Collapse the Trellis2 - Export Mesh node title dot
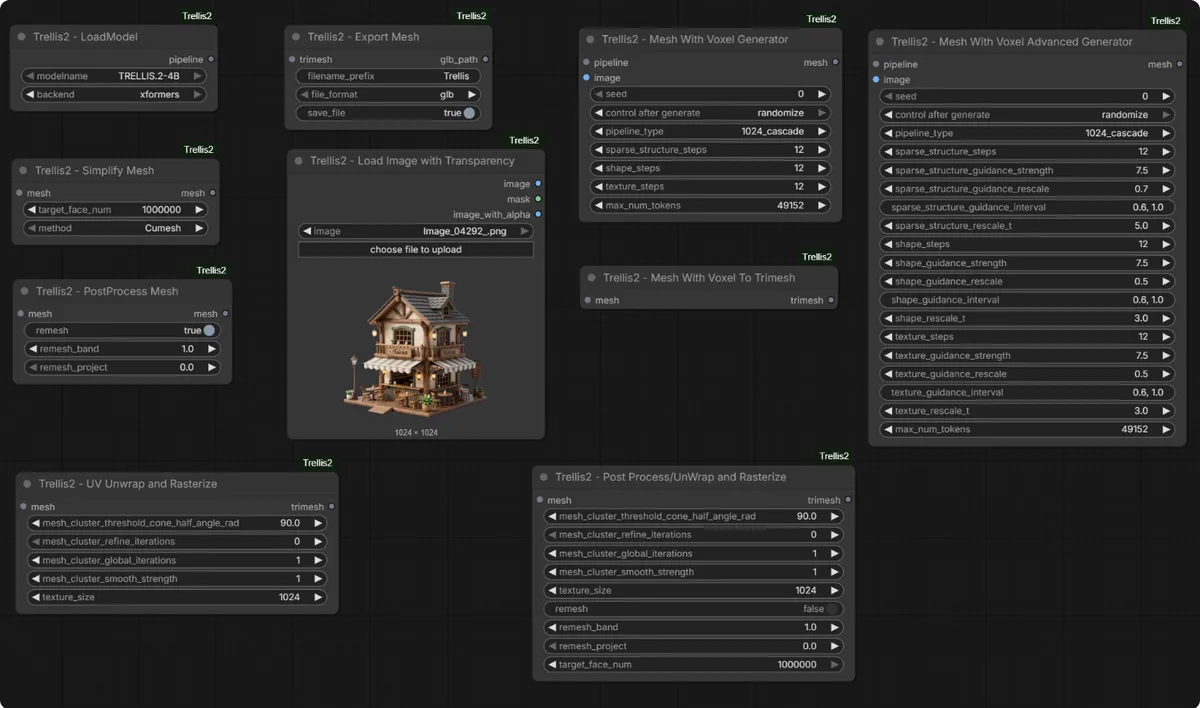 (296, 37)
